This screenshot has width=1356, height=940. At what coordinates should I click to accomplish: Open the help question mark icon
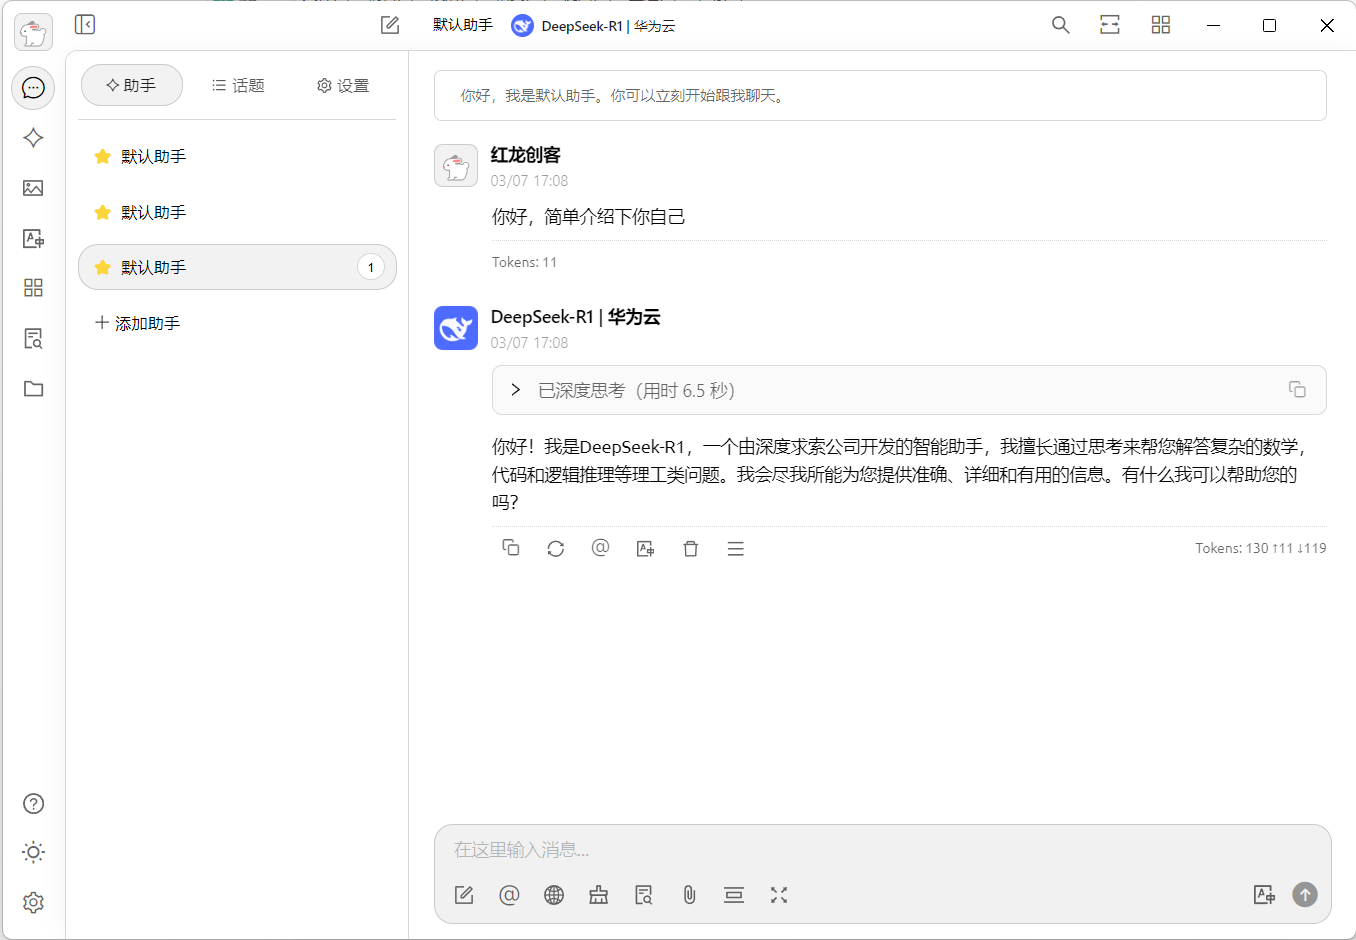[x=33, y=803]
